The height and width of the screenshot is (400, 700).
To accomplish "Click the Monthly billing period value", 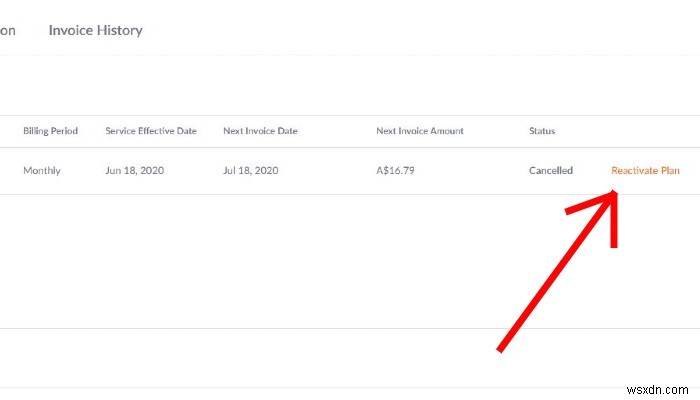I will click(42, 171).
